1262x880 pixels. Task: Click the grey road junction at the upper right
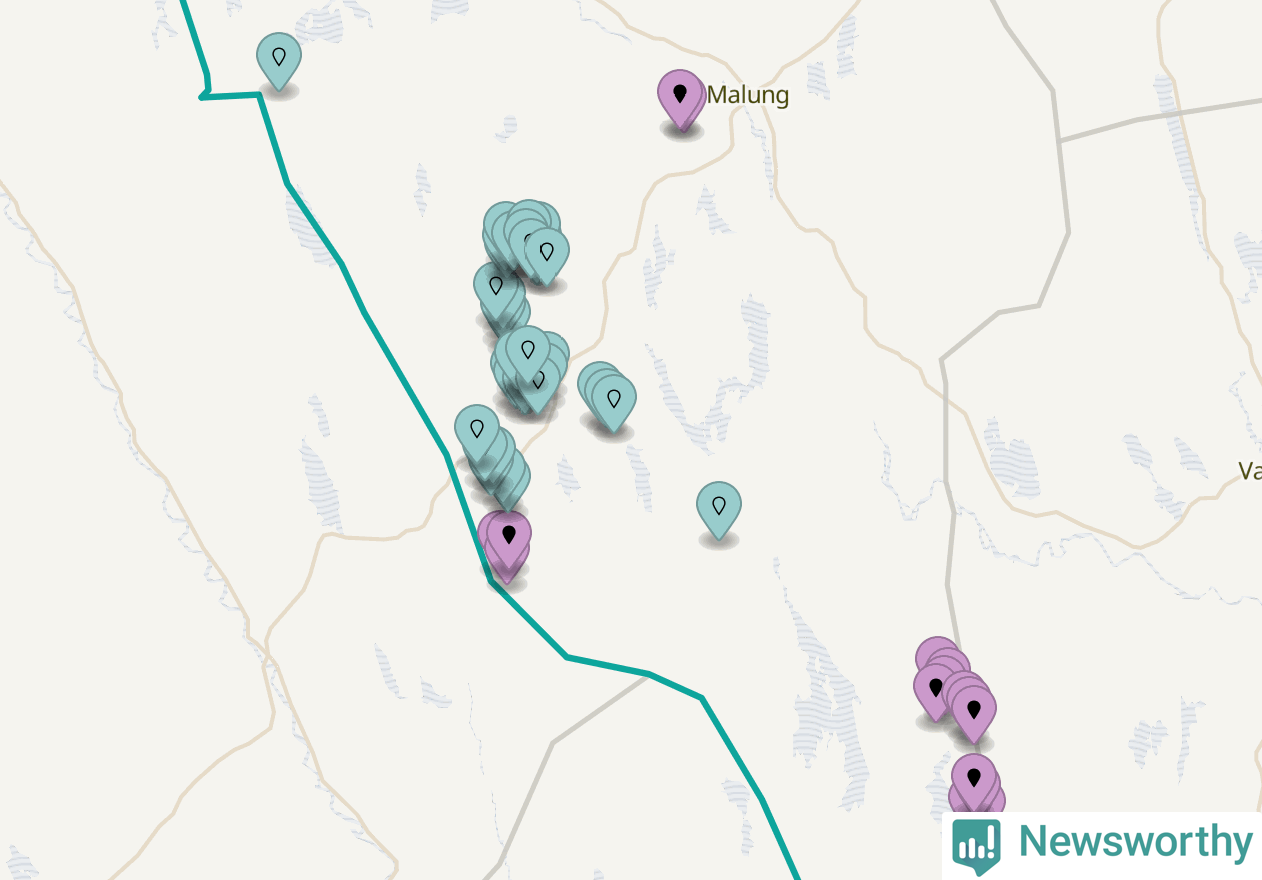coord(1060,139)
